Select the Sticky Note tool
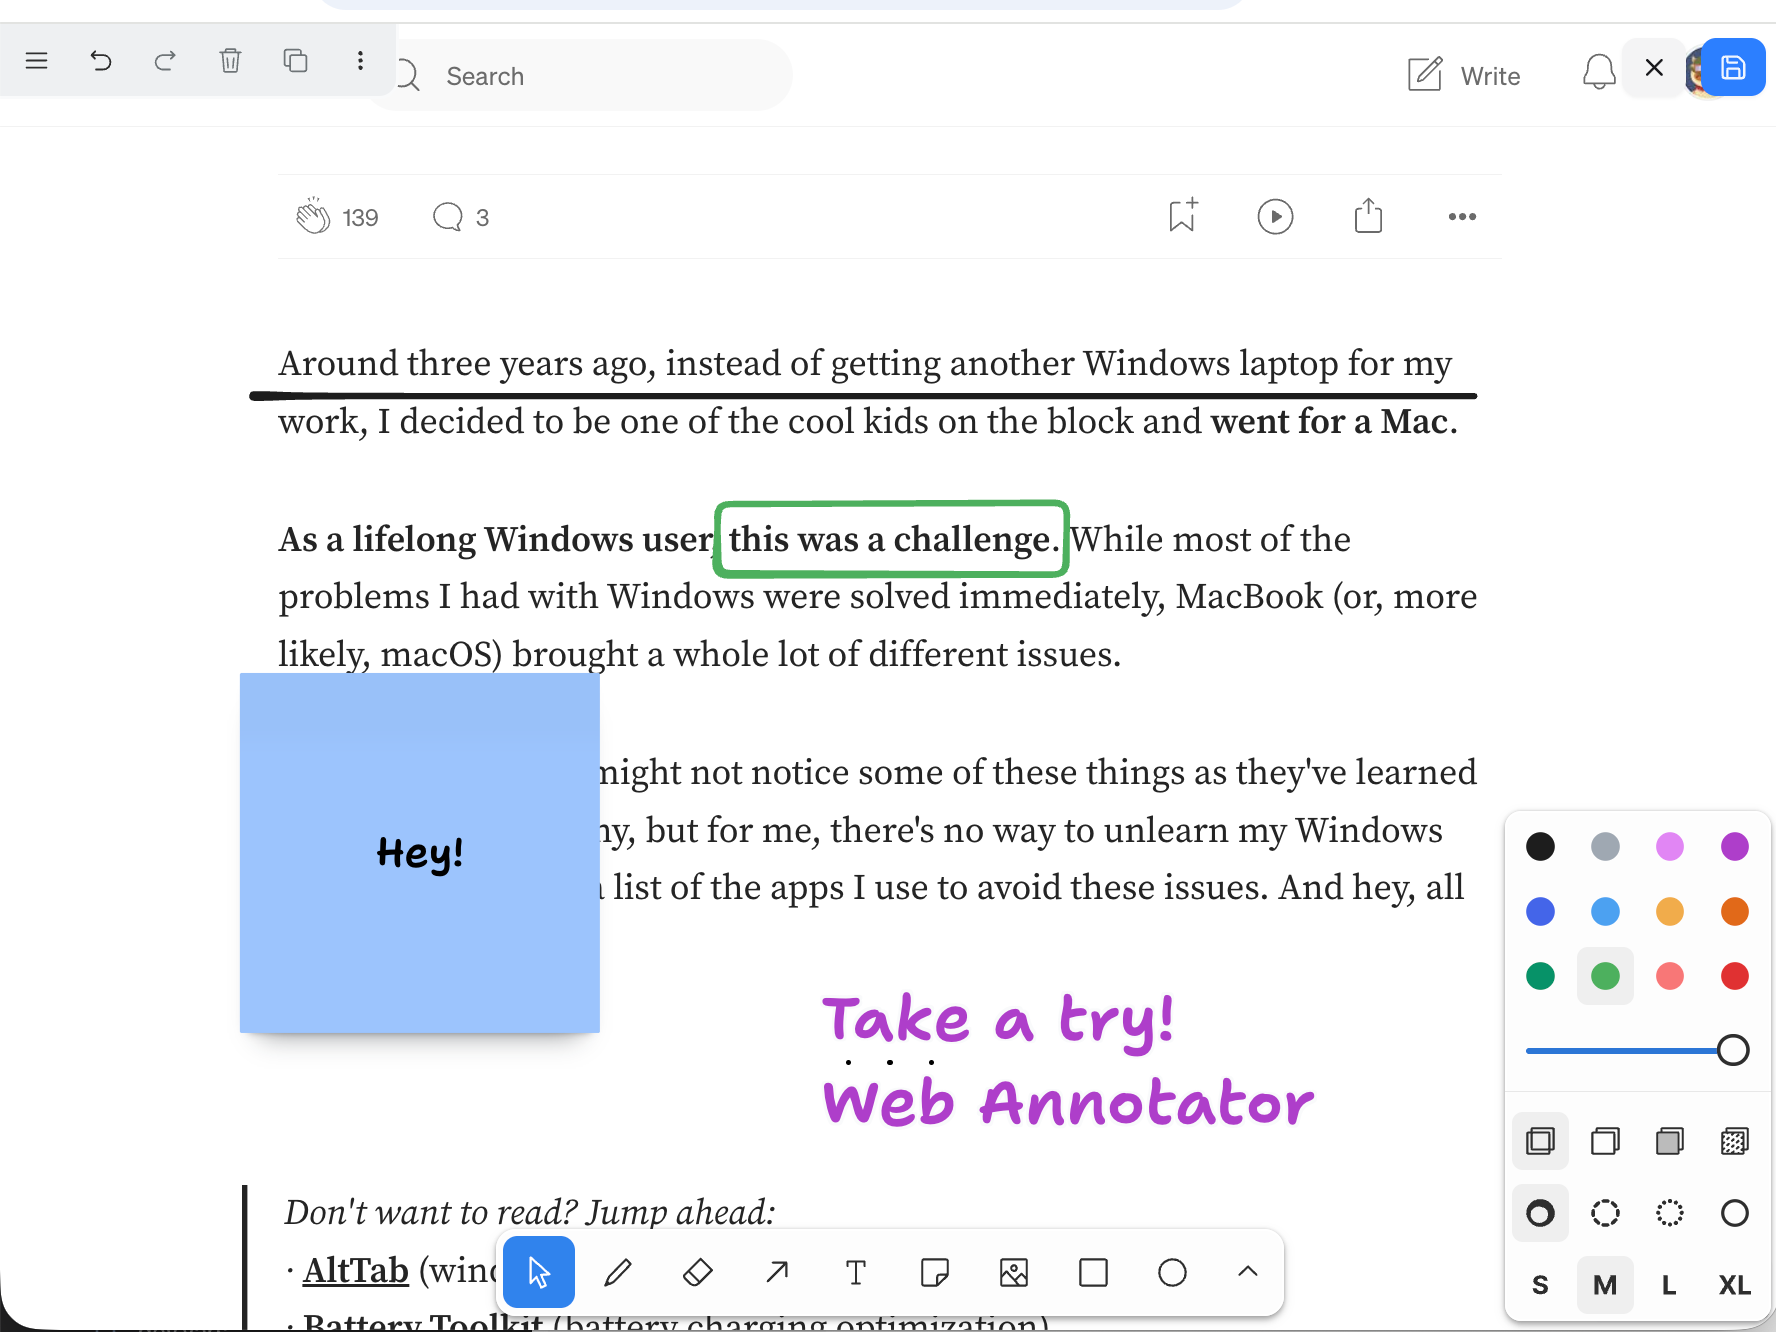Viewport: 1776px width, 1332px height. tap(934, 1272)
